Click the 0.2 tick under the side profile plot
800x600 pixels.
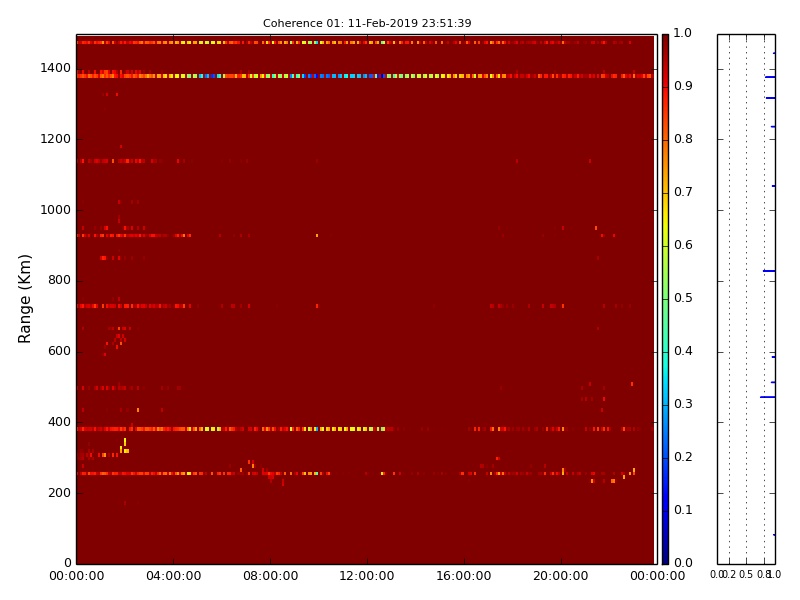click(x=730, y=574)
